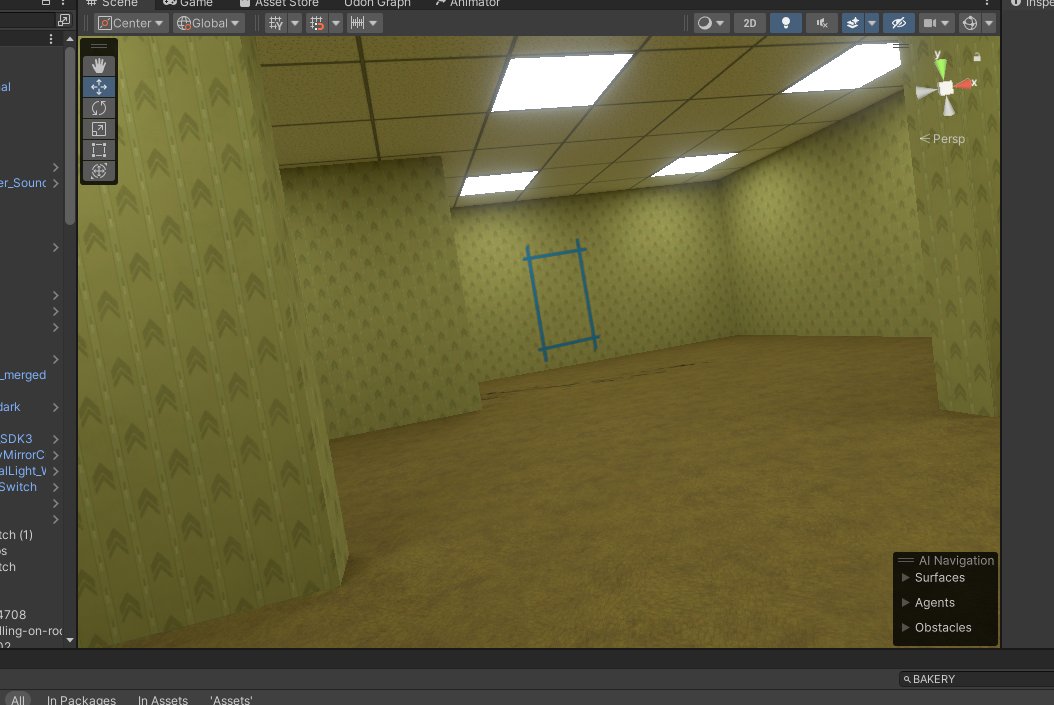Open the Animator tab
This screenshot has width=1054, height=705.
(x=467, y=3)
